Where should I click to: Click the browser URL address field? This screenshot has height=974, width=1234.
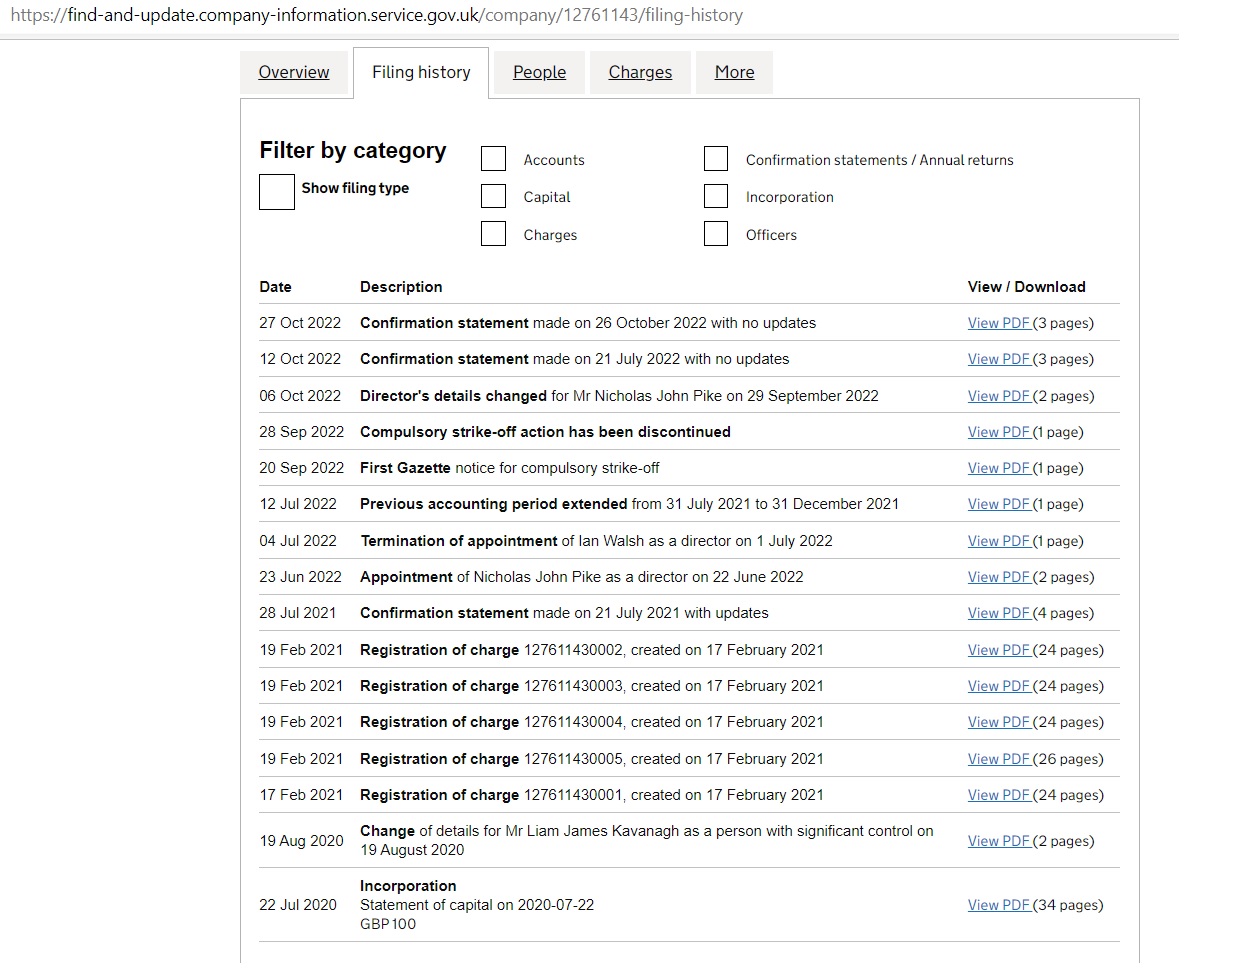400,15
